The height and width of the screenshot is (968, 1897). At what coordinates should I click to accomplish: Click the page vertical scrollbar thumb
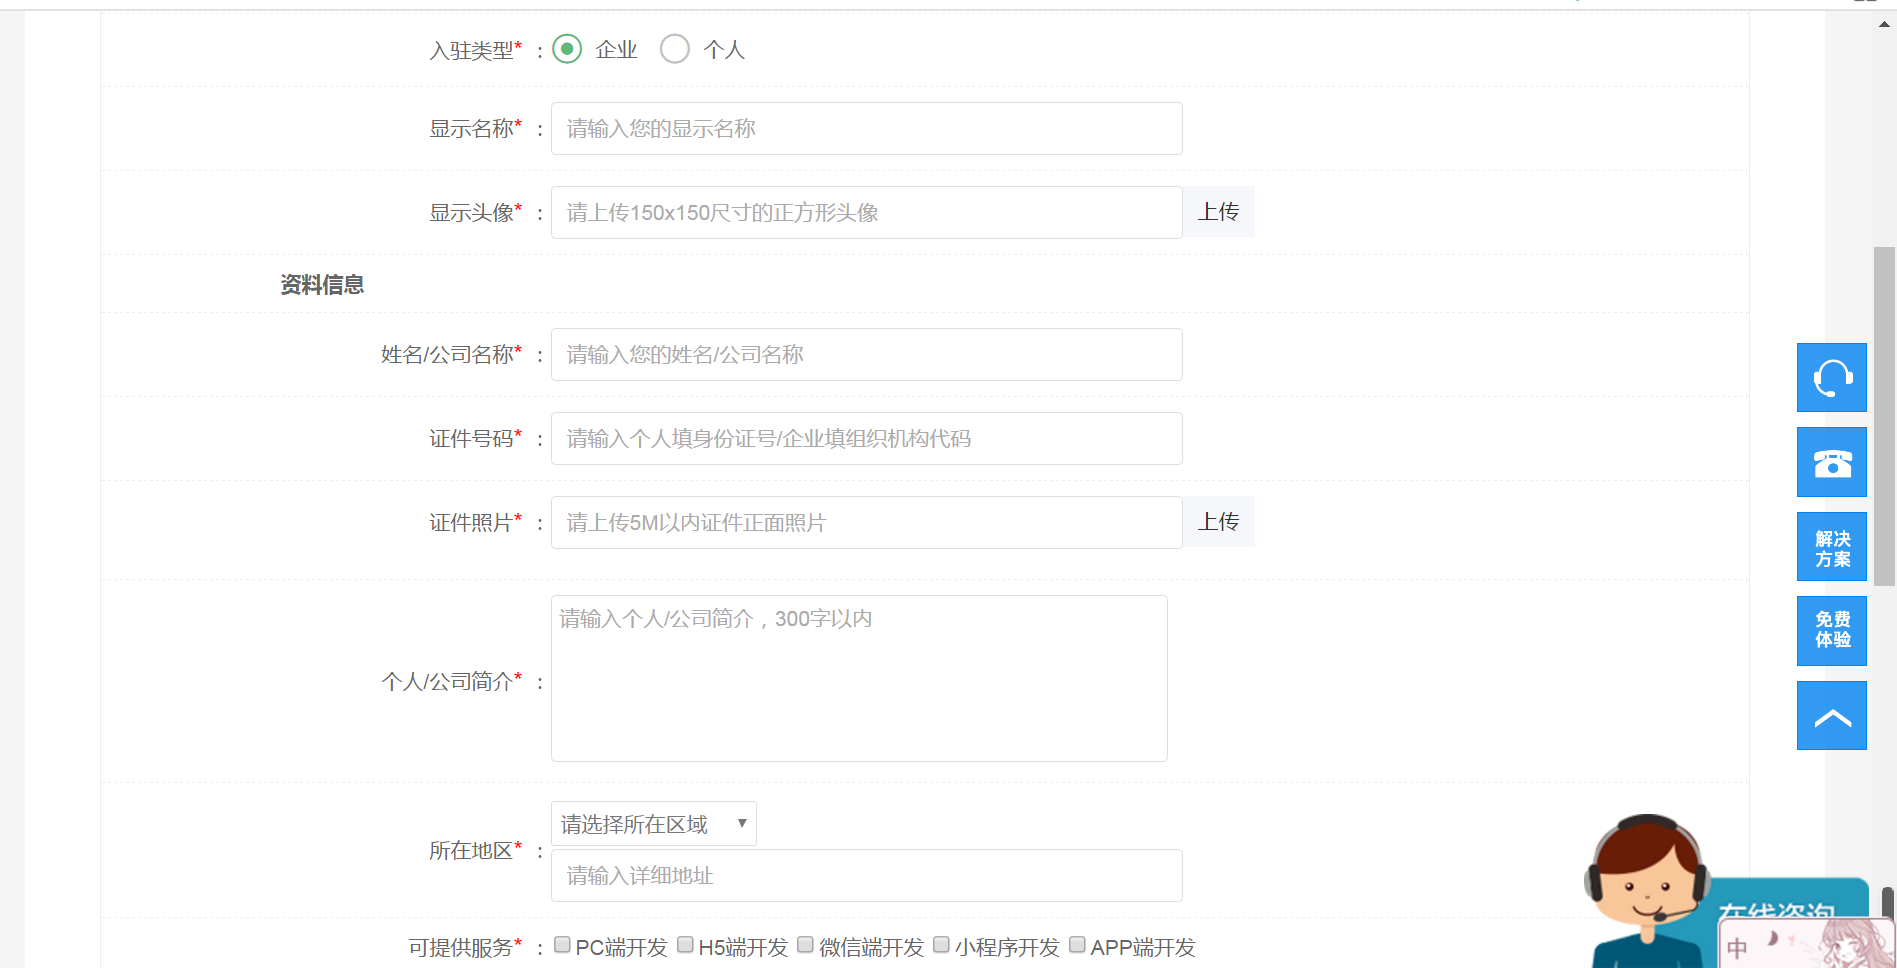coord(1884,415)
